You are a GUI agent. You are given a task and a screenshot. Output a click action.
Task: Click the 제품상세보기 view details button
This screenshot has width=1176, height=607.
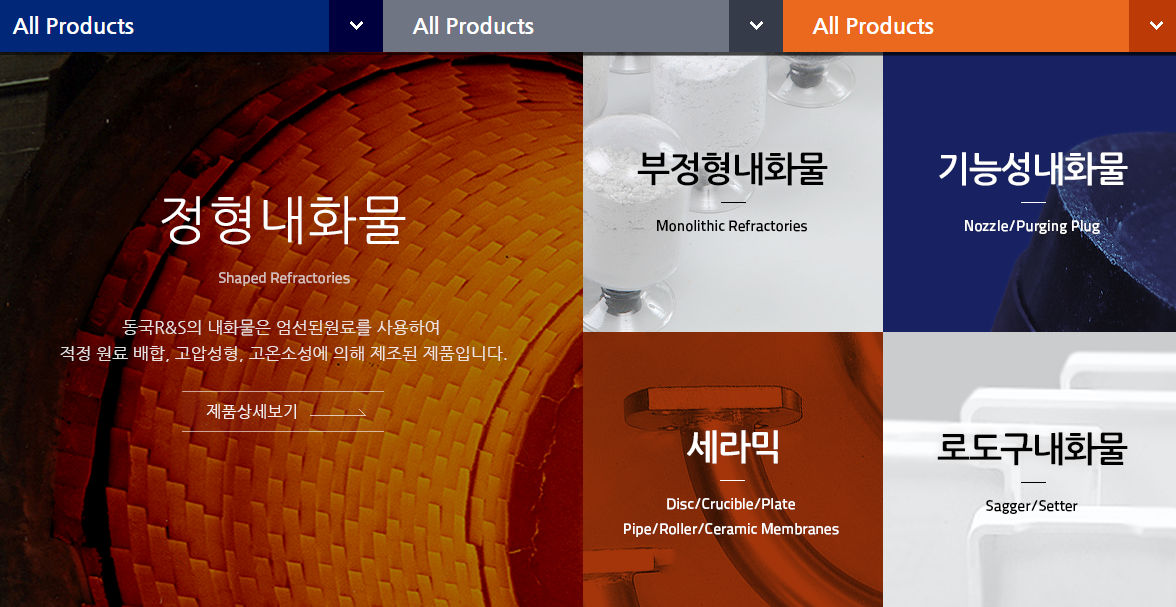pyautogui.click(x=283, y=411)
